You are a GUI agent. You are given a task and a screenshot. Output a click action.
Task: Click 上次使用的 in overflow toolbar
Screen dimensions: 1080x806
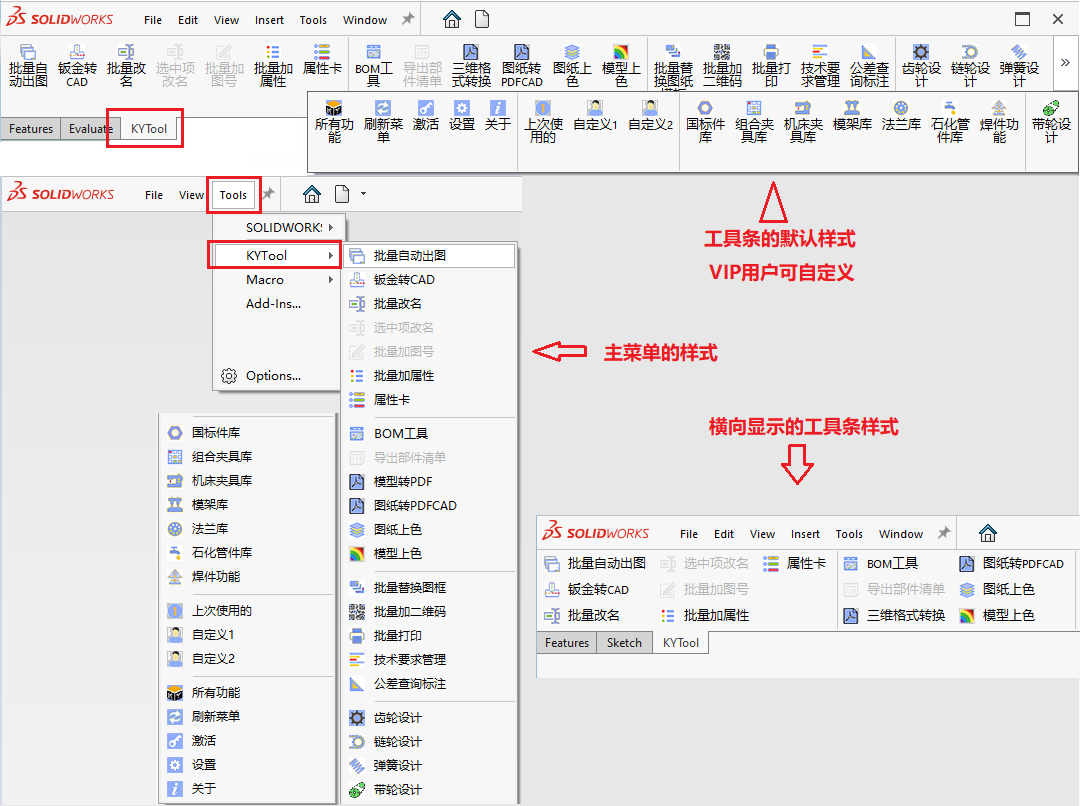click(543, 121)
